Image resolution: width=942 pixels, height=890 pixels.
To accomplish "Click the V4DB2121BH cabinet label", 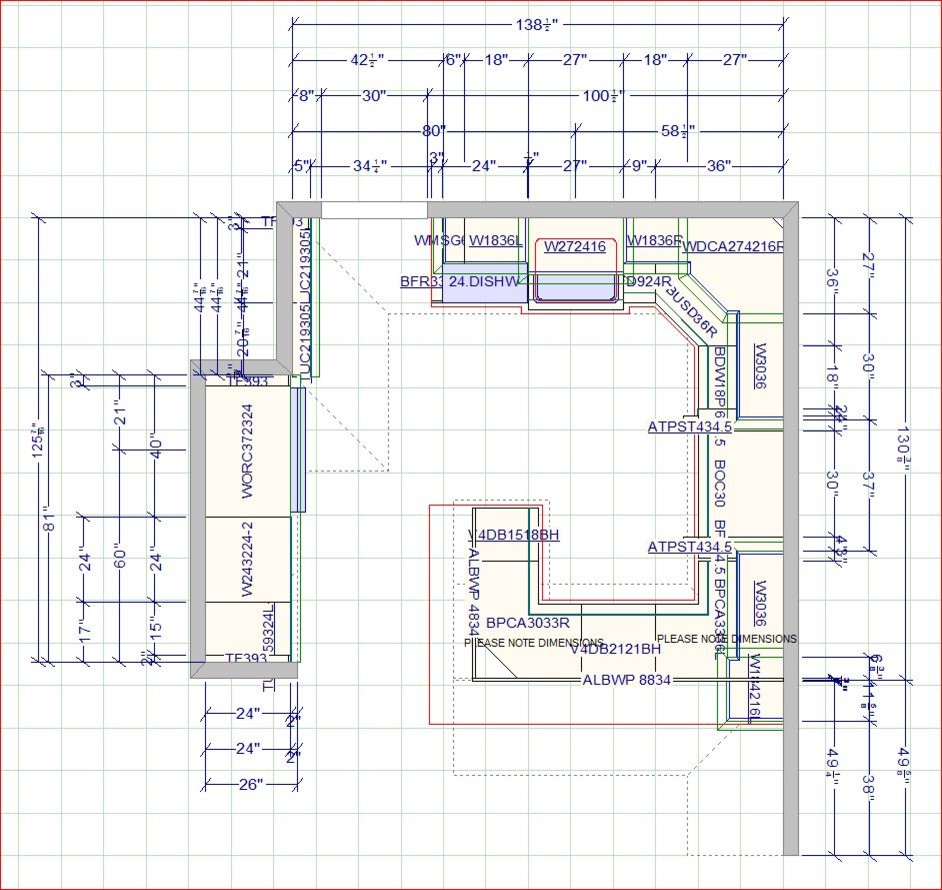I will [615, 649].
